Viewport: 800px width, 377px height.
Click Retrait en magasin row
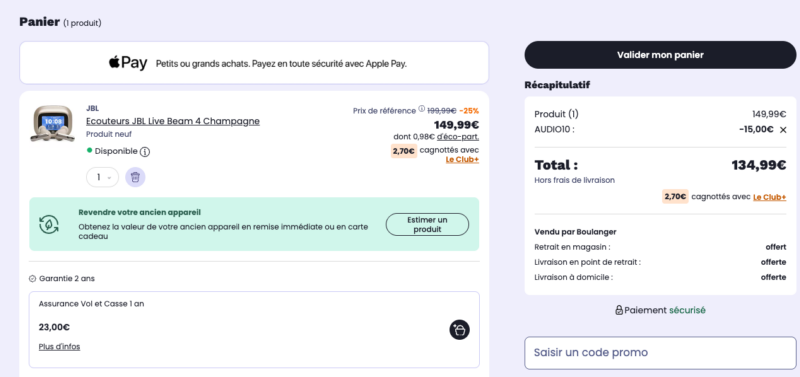660,247
